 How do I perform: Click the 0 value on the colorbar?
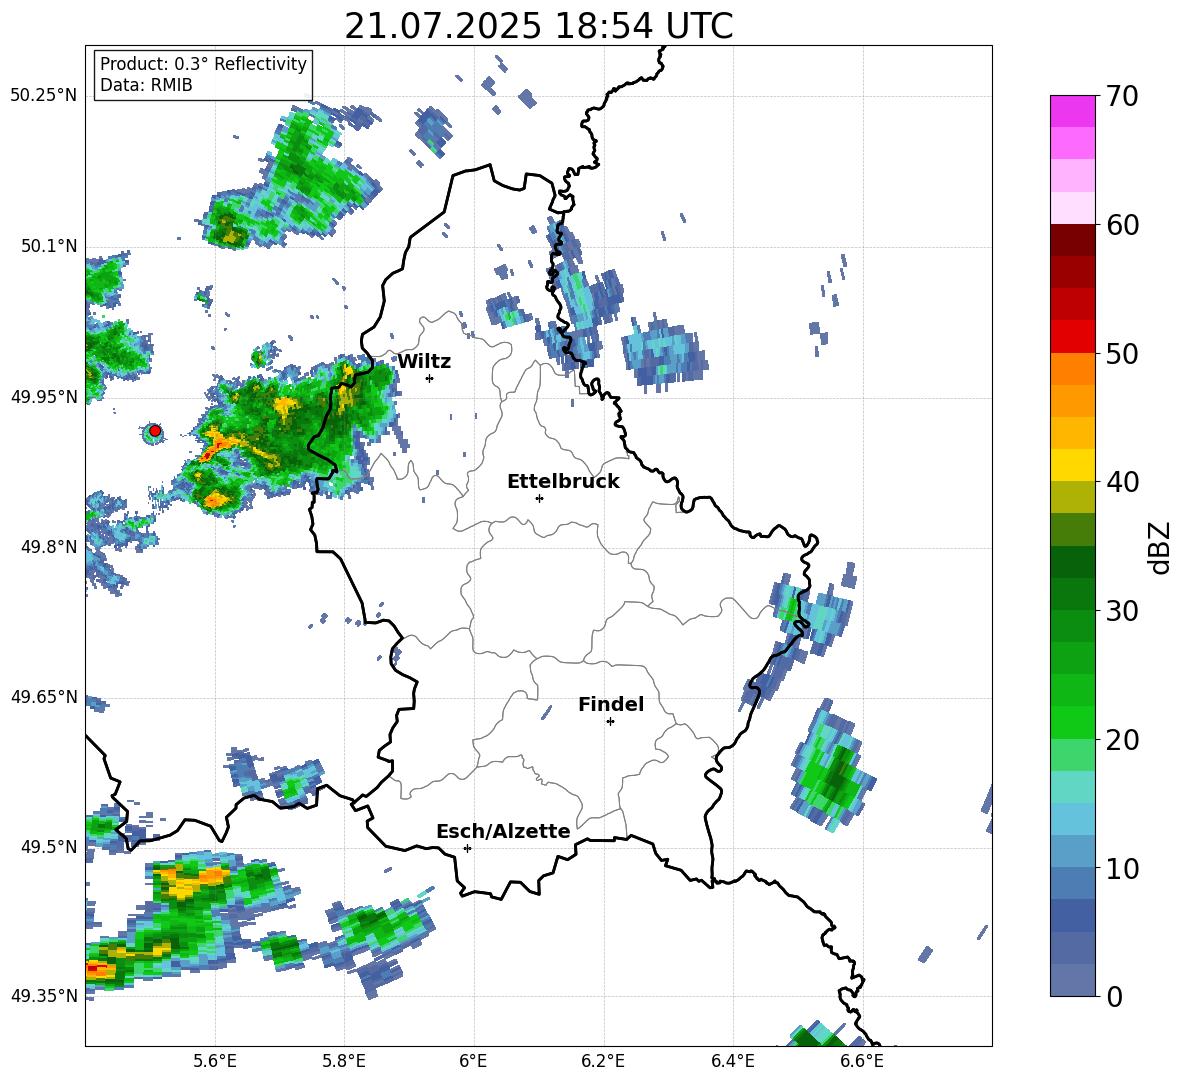pos(1114,996)
